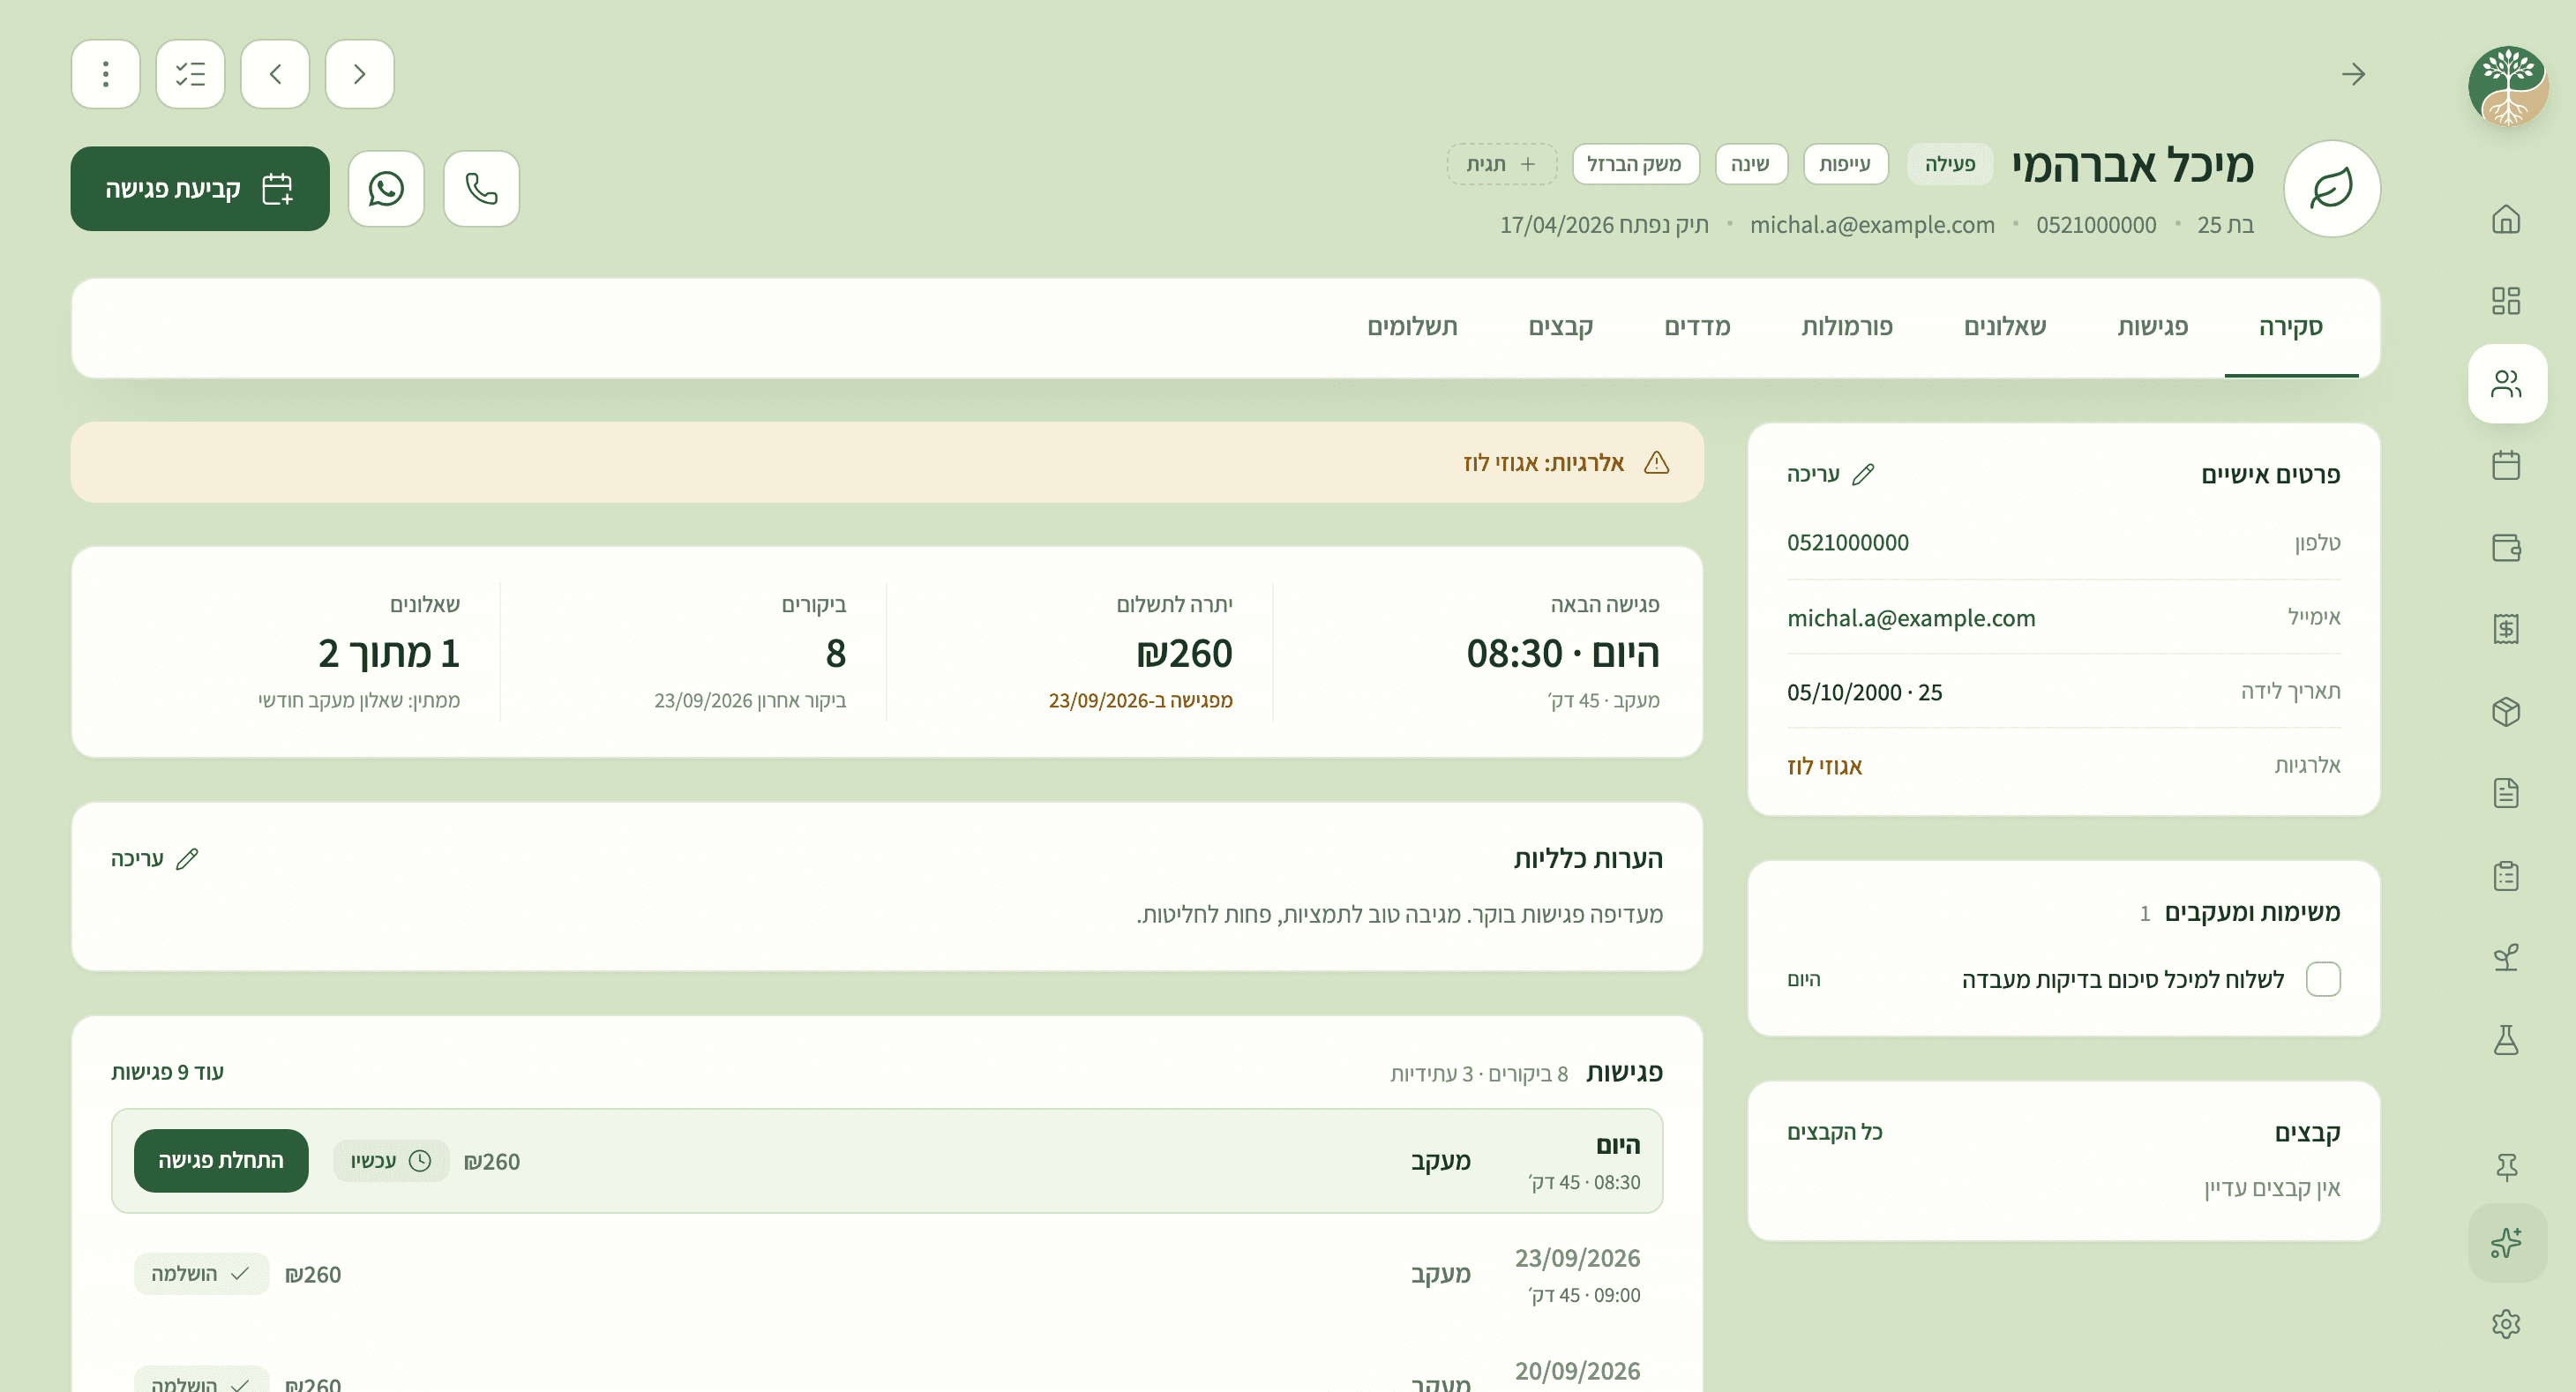Open the settings gear icon
Image resolution: width=2576 pixels, height=1392 pixels.
2506,1324
